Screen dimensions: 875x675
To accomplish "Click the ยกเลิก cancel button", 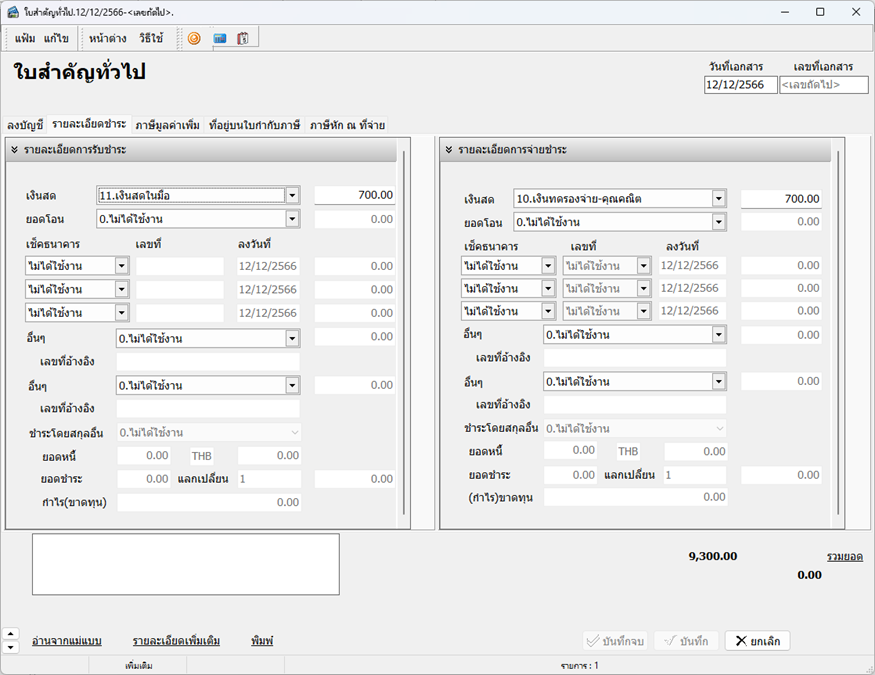I will point(757,641).
